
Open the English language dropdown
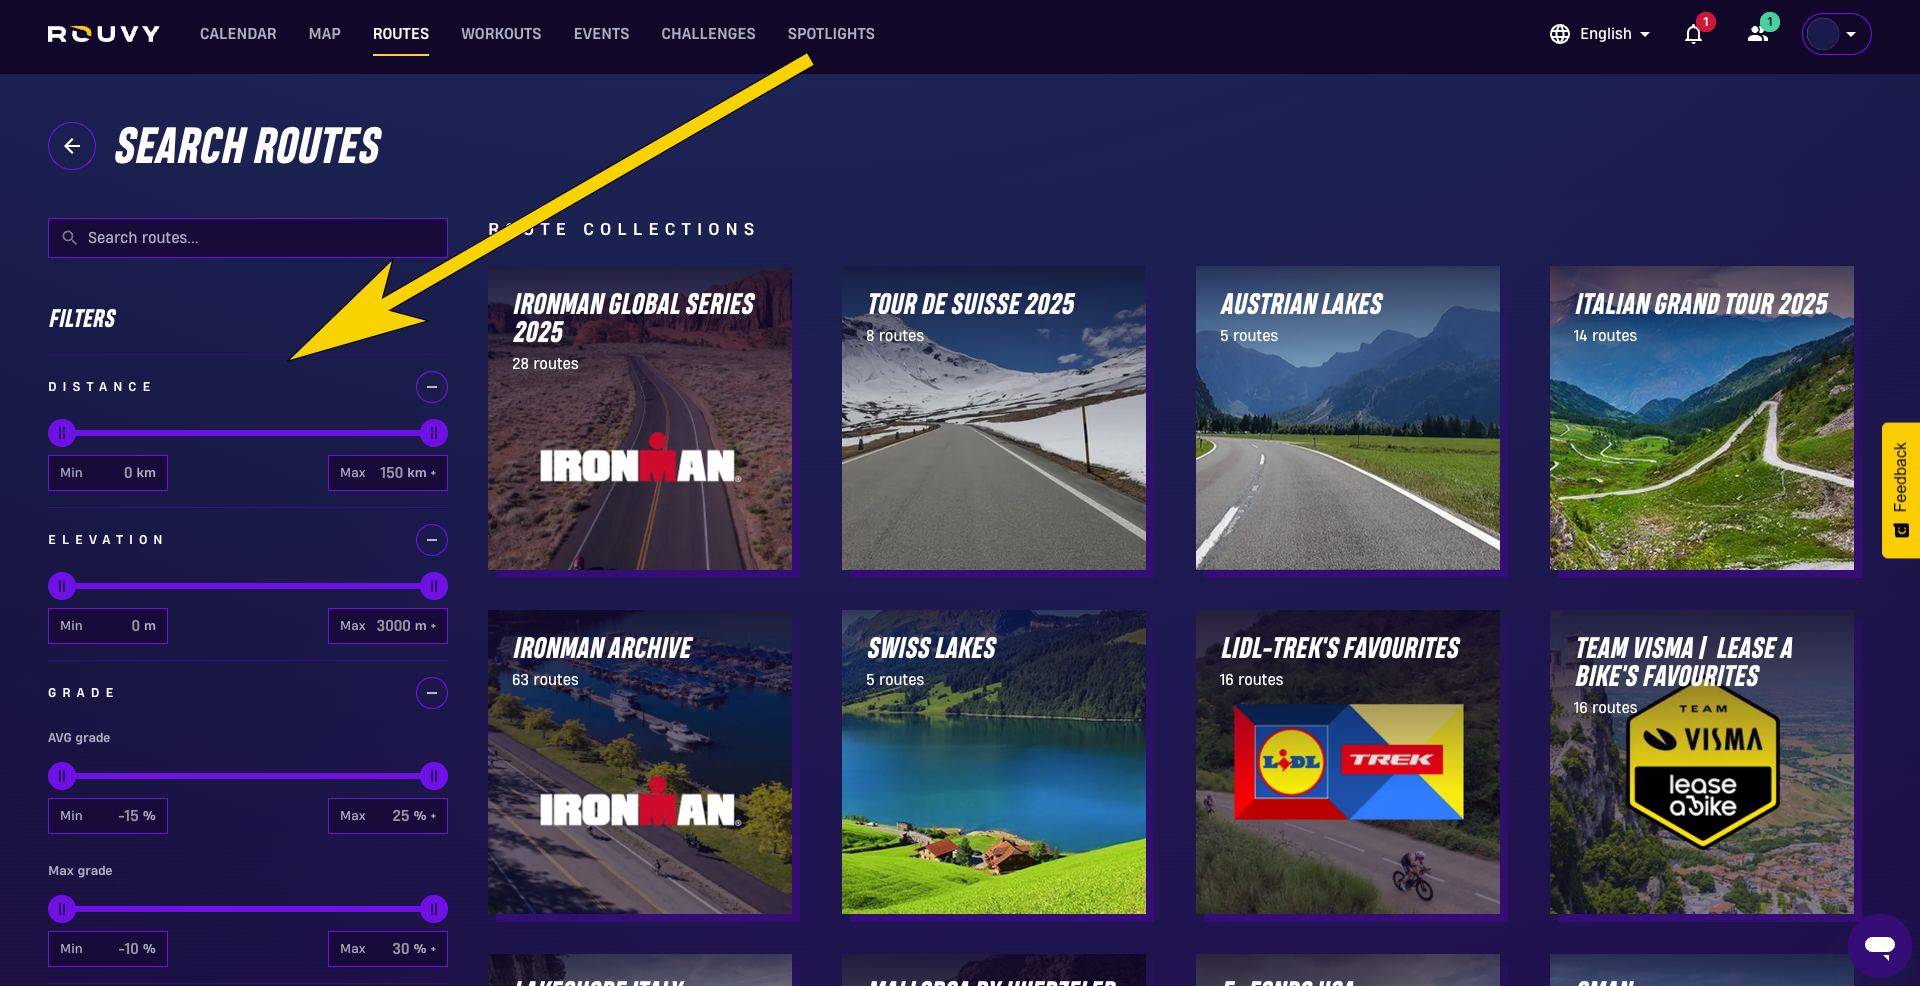tap(1608, 34)
